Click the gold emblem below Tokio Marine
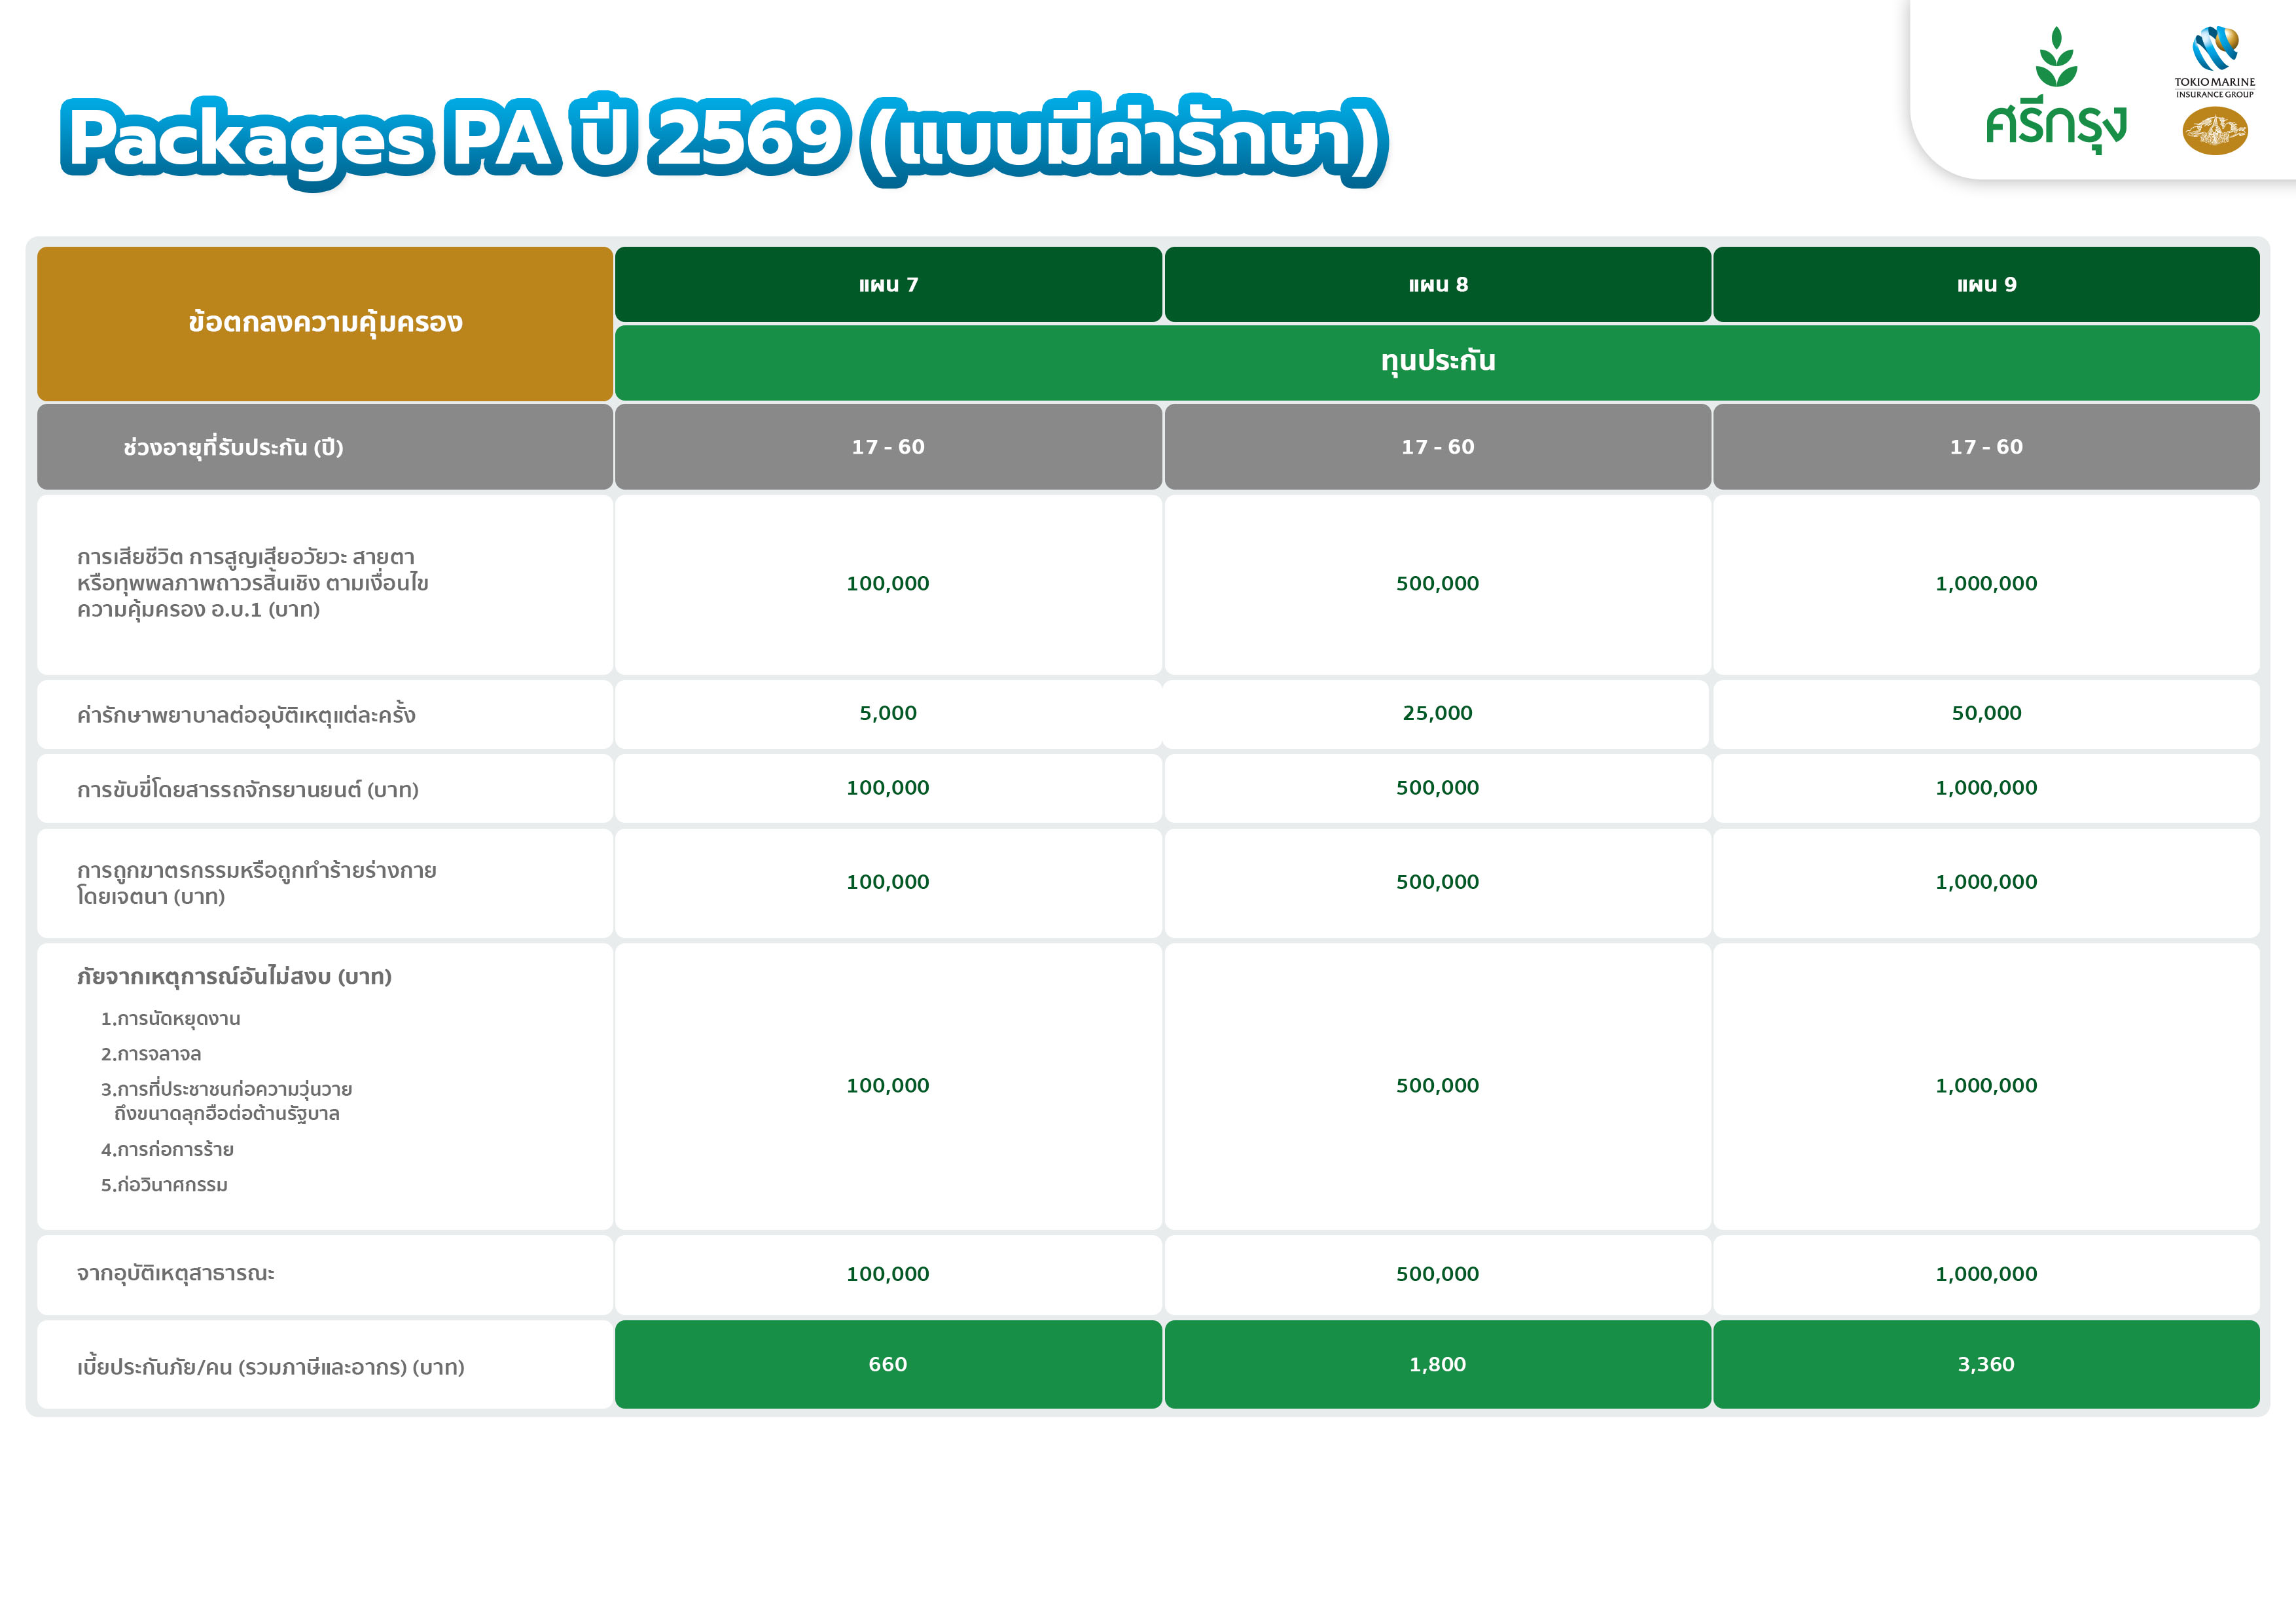The image size is (2296, 1624). (2214, 131)
